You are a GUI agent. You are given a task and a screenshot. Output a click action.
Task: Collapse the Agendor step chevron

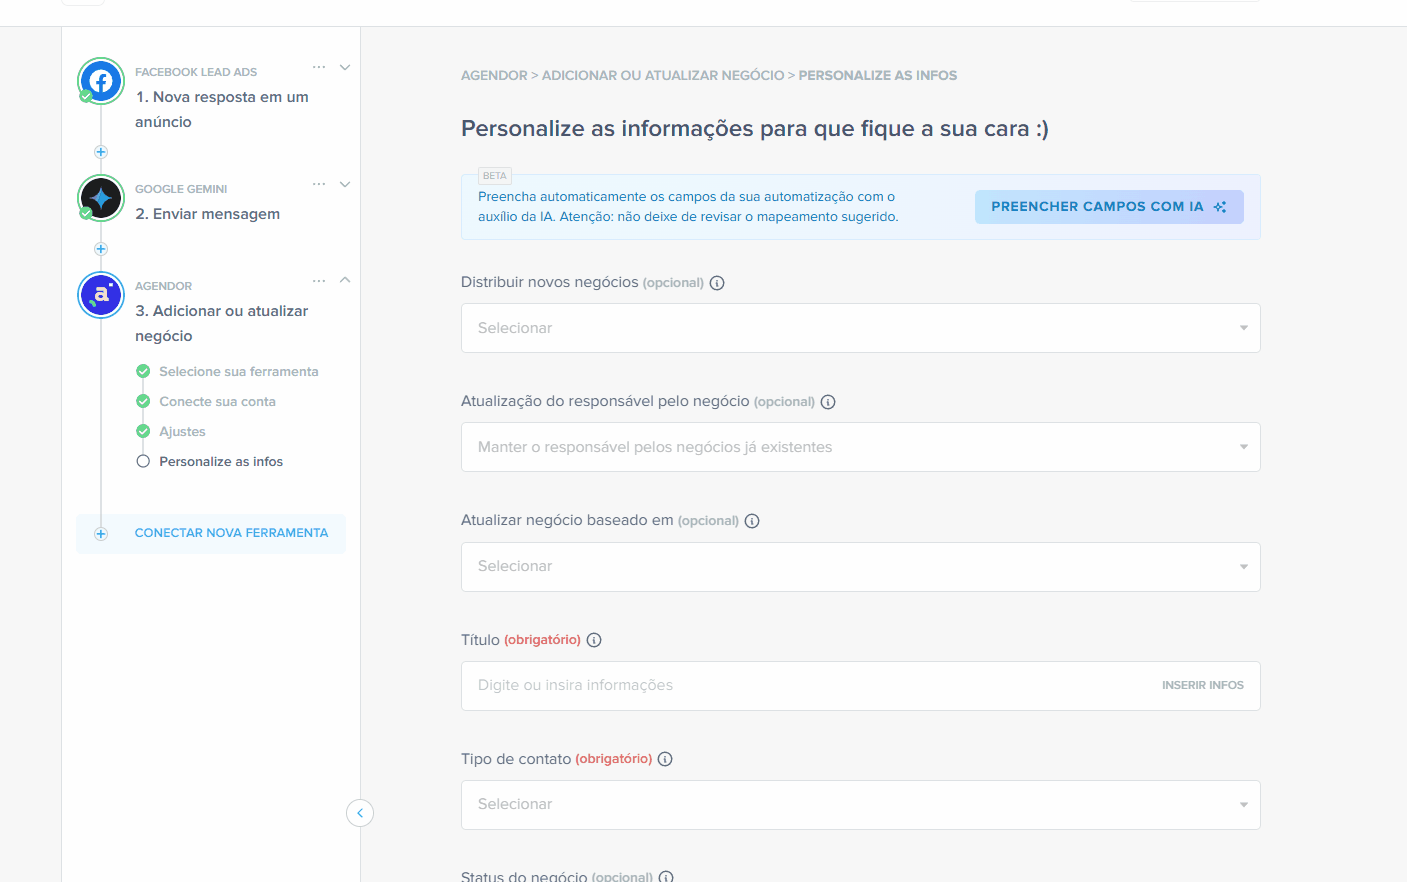345,280
